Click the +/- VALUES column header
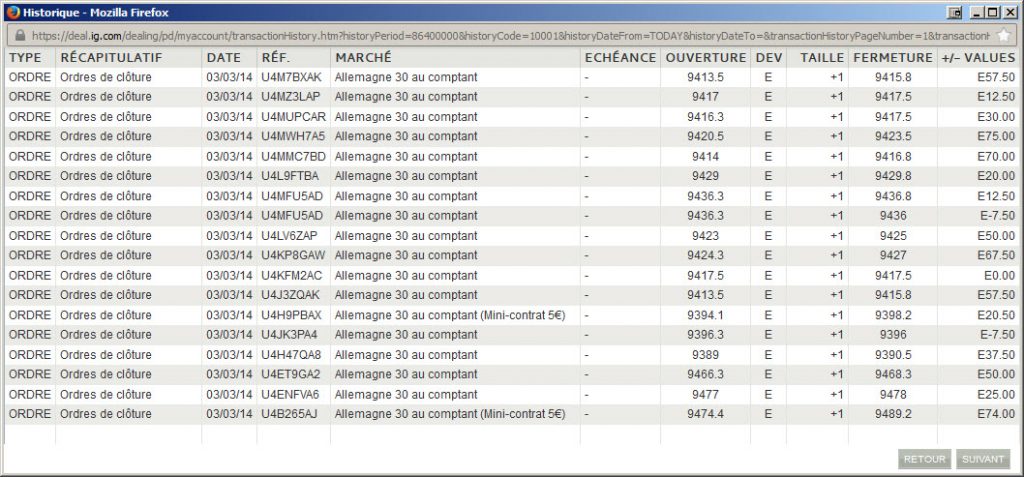 coord(978,58)
